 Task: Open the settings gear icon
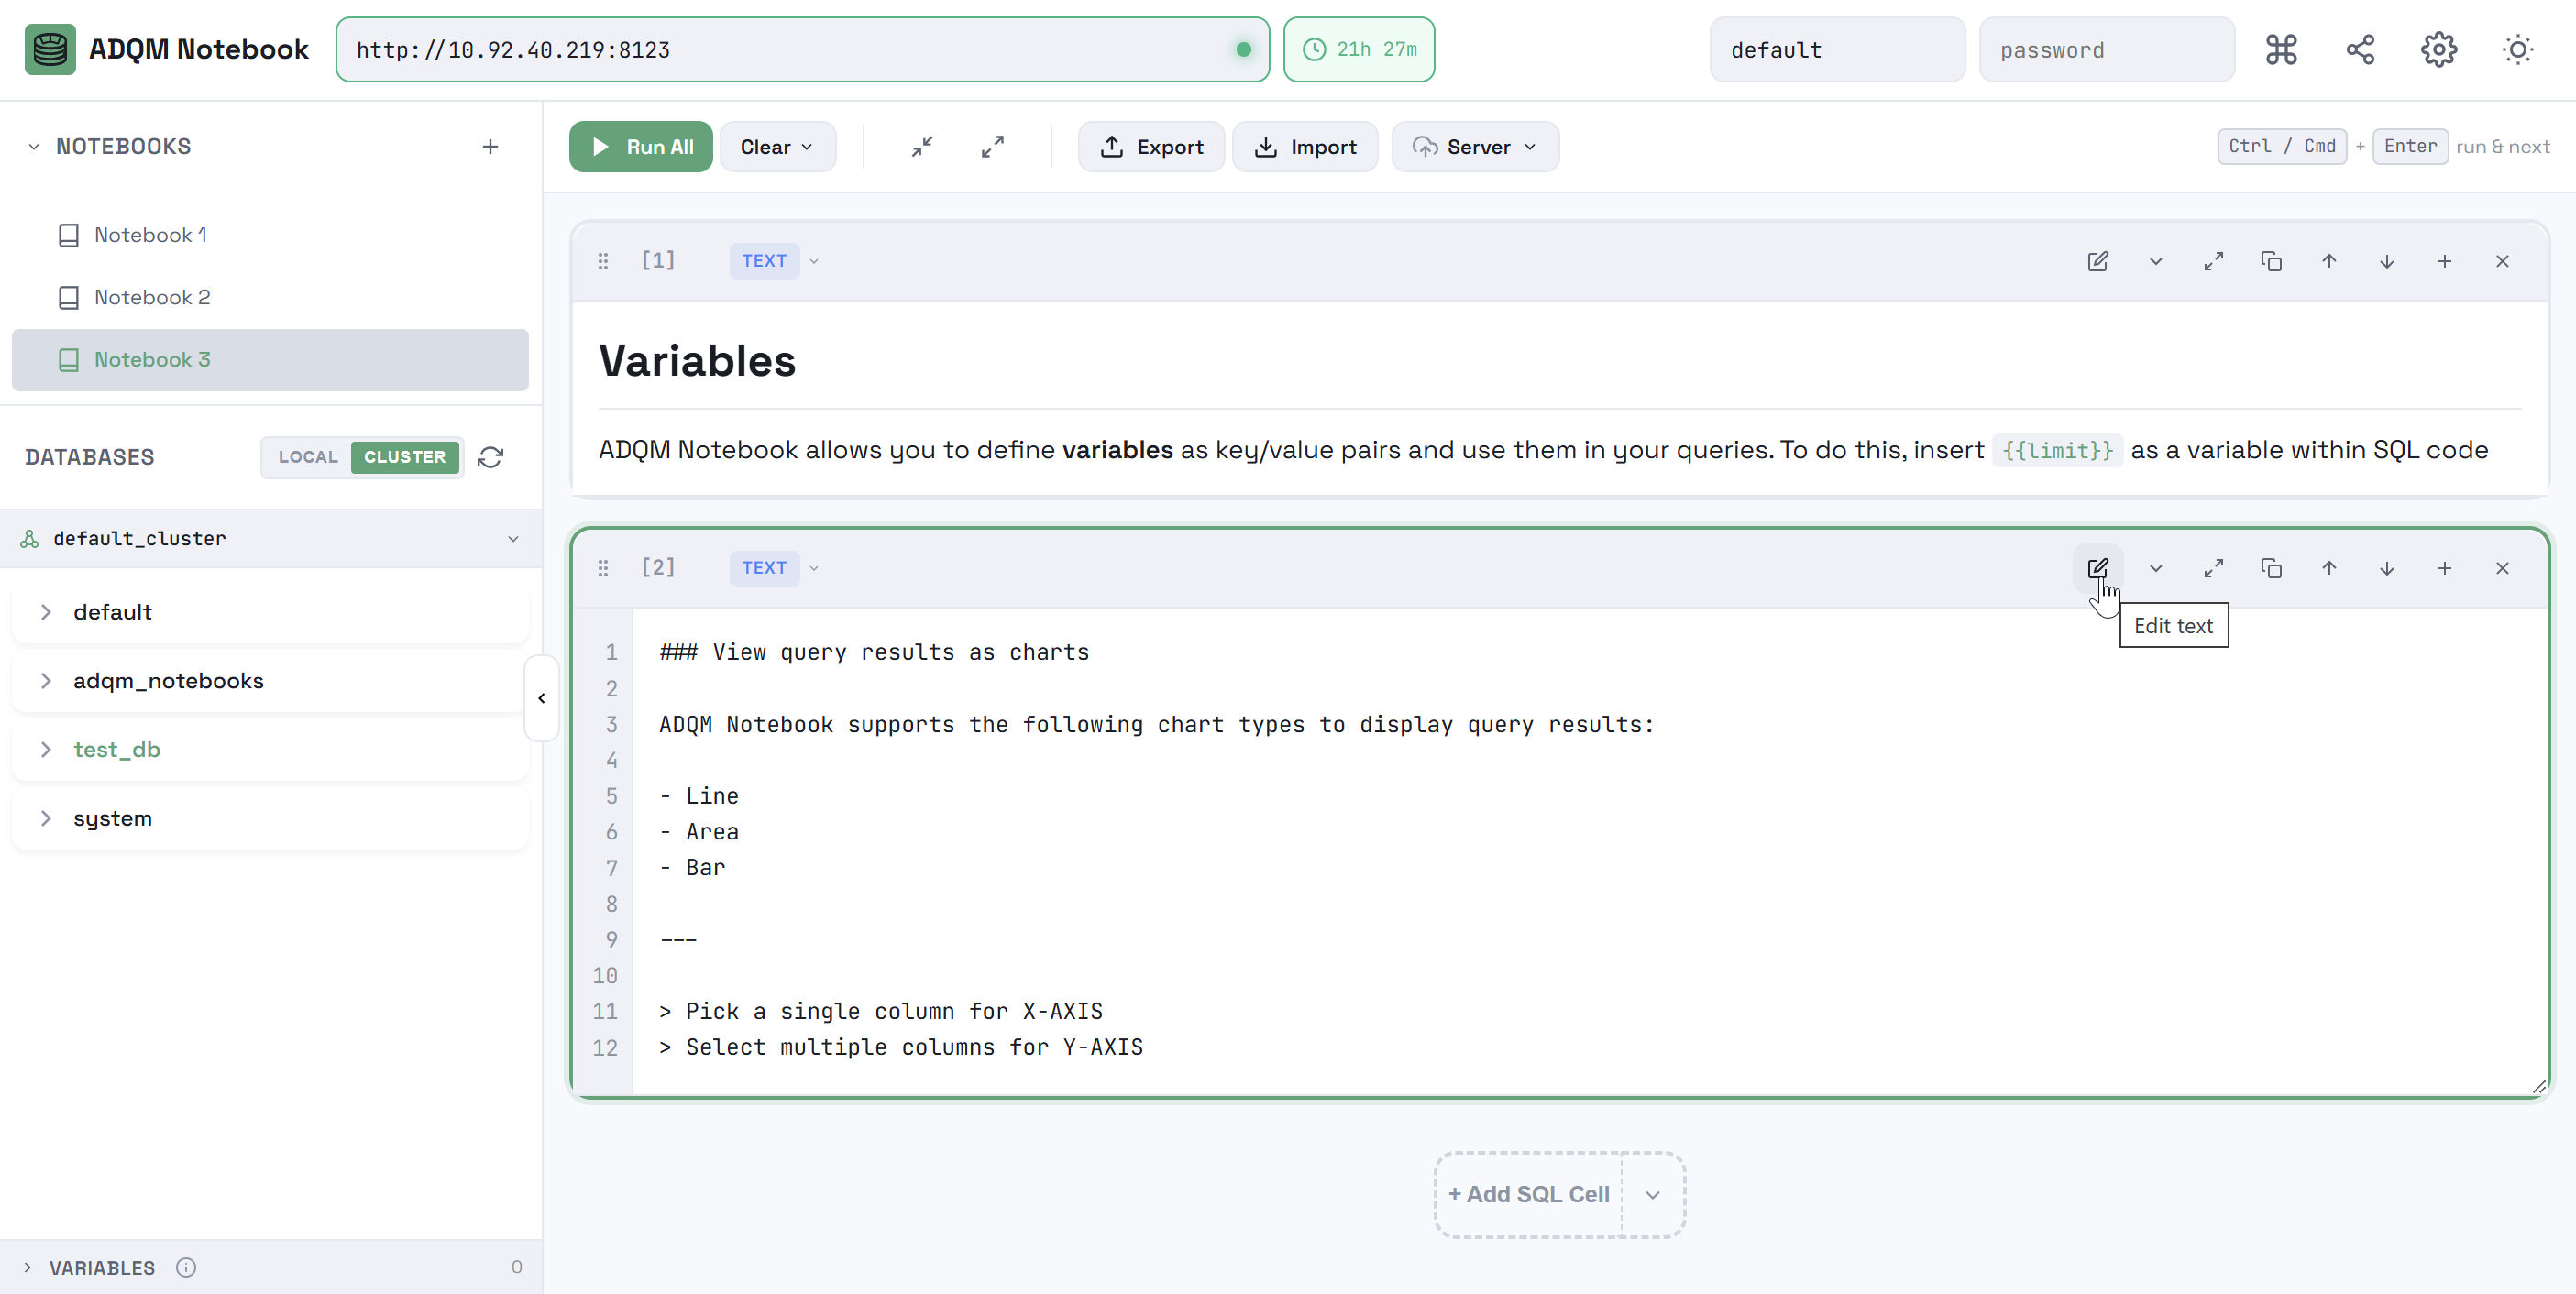[x=2438, y=49]
